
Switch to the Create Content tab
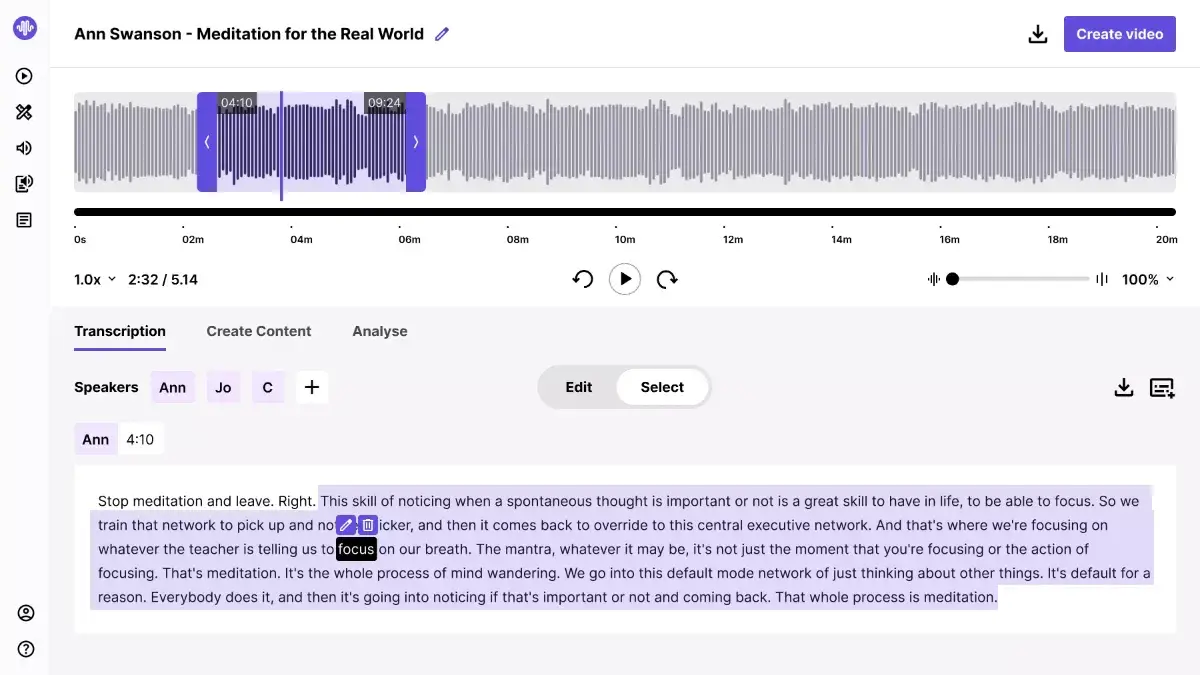coord(259,331)
